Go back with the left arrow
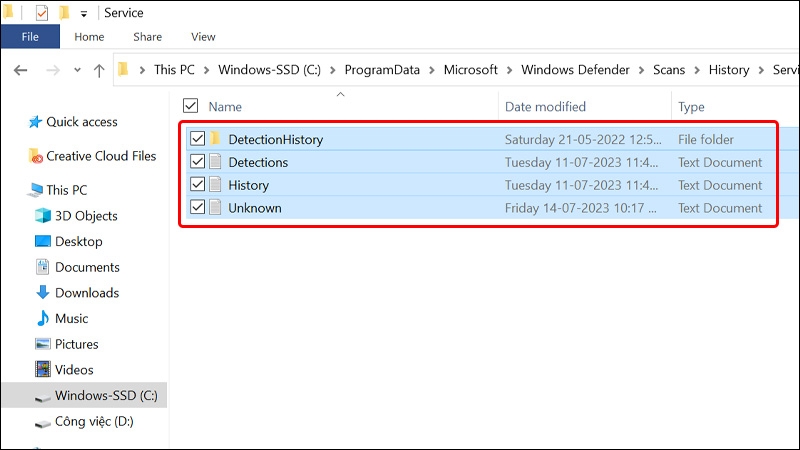The image size is (800, 450). (x=20, y=70)
